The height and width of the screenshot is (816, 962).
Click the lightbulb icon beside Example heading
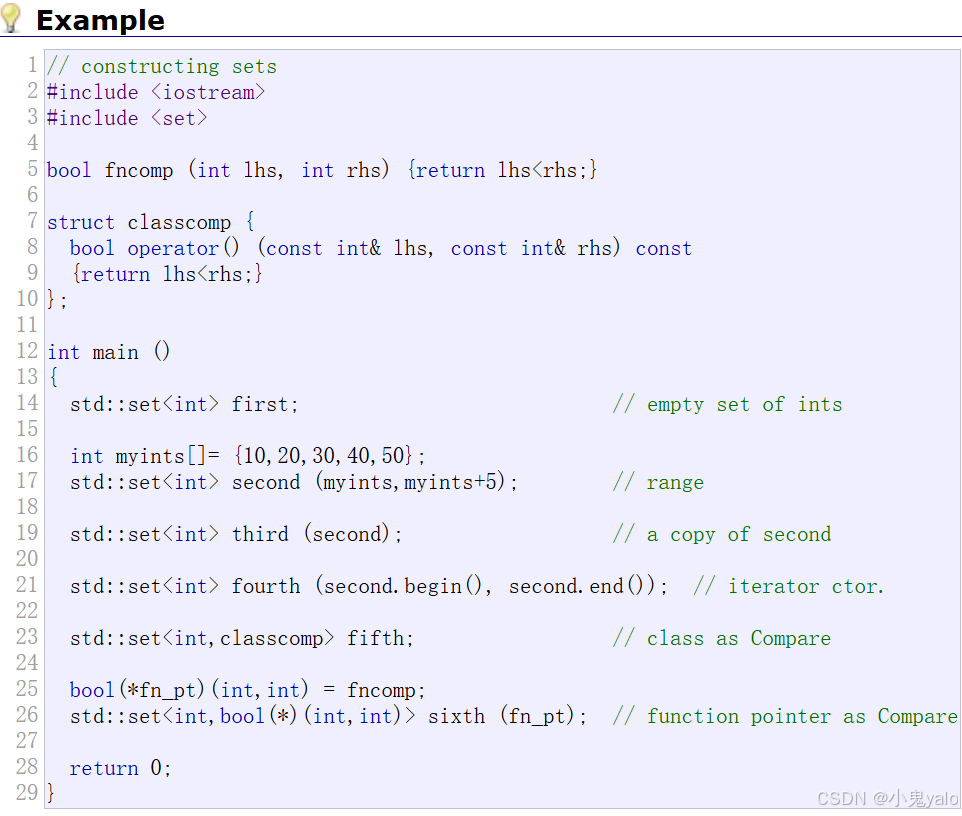click(12, 18)
